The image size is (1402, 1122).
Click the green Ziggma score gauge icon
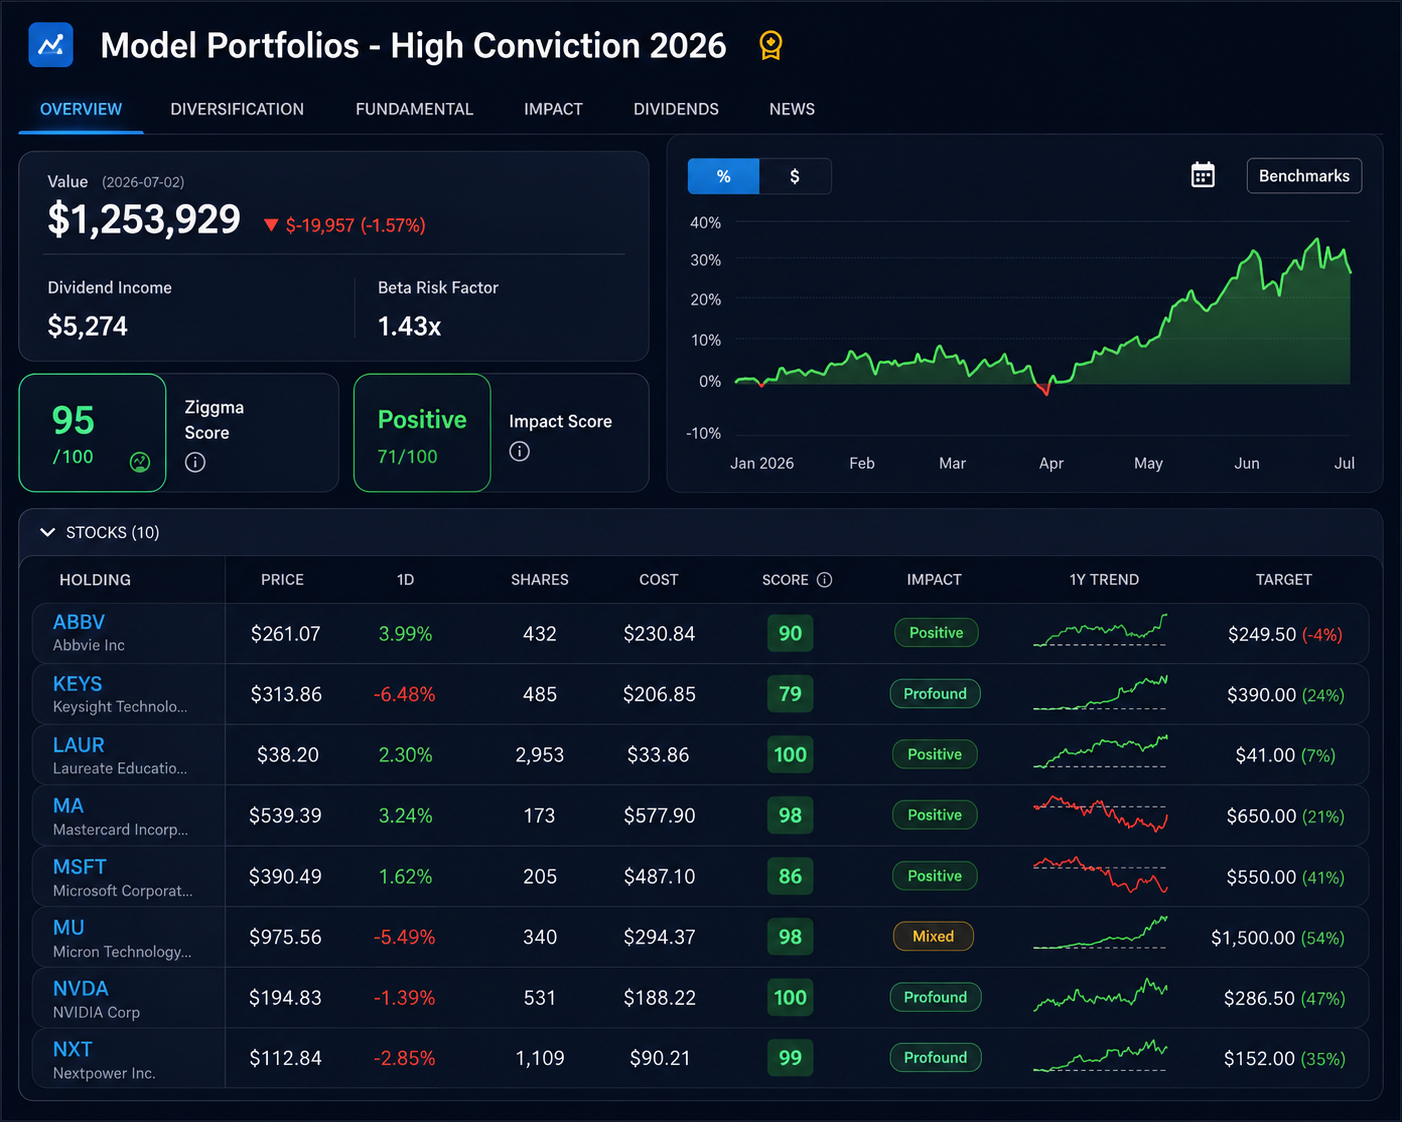pos(140,461)
